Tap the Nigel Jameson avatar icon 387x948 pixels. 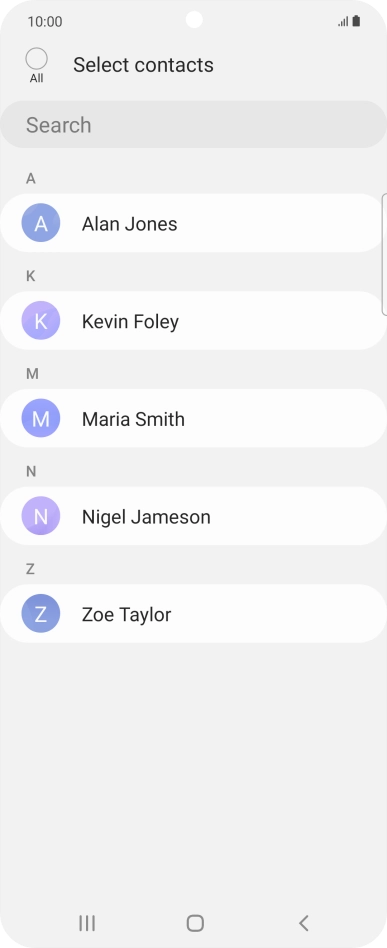tap(41, 516)
